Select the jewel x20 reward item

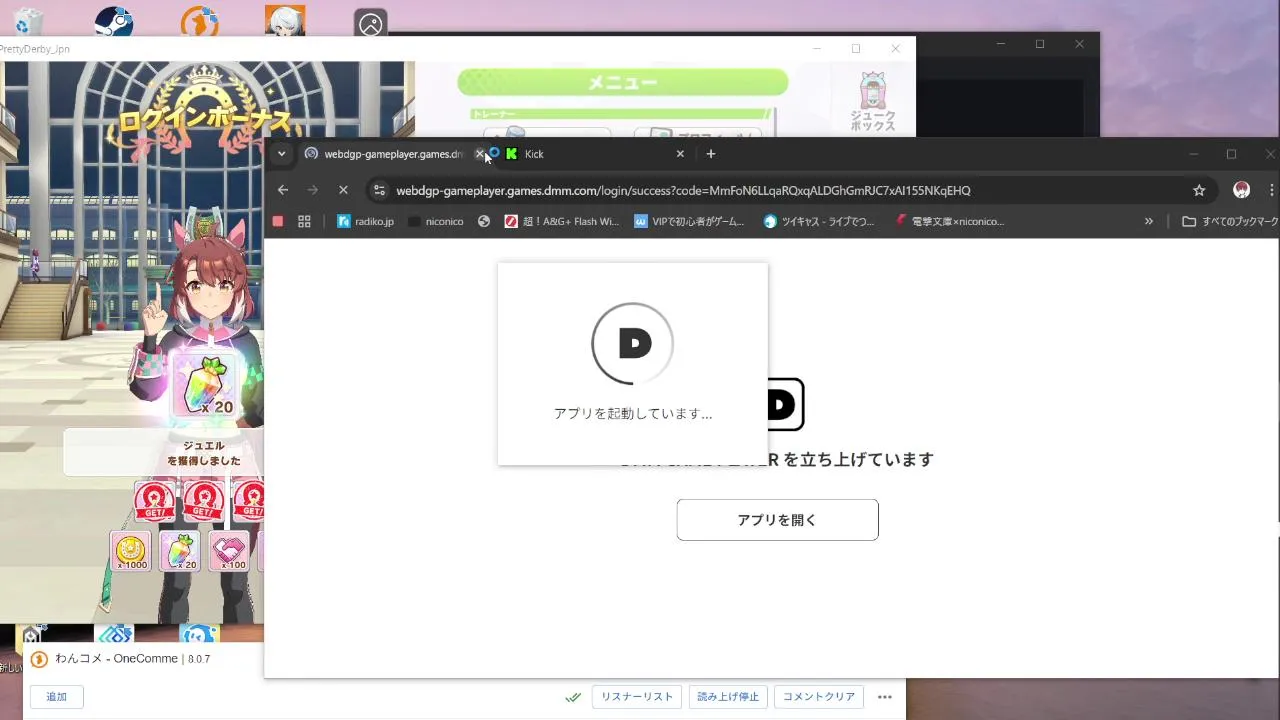pyautogui.click(x=204, y=385)
